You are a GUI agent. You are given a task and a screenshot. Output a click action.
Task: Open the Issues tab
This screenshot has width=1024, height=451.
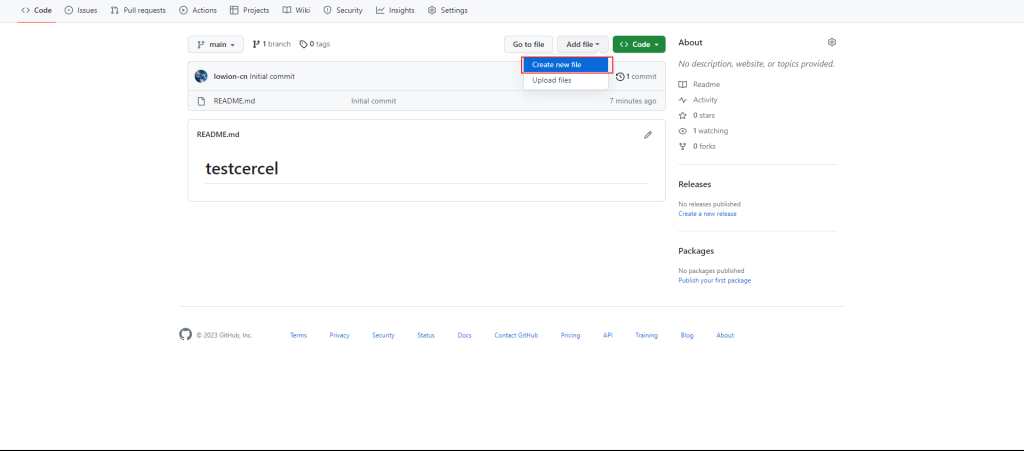click(81, 10)
